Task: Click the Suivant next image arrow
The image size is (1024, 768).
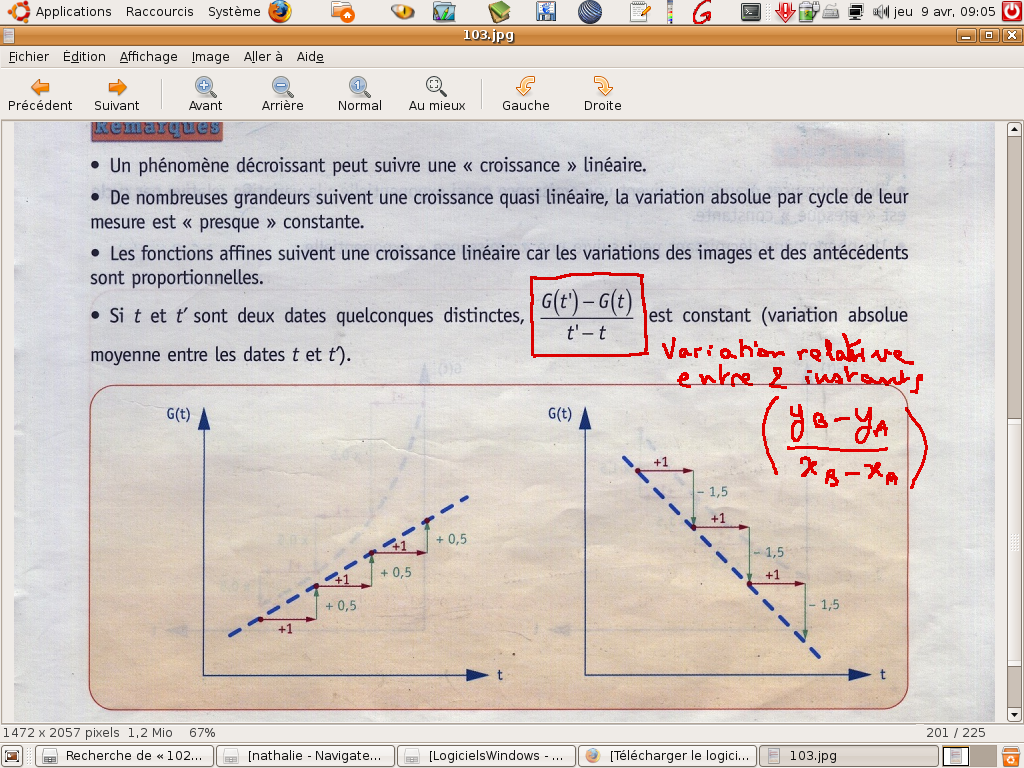Action: (x=117, y=95)
